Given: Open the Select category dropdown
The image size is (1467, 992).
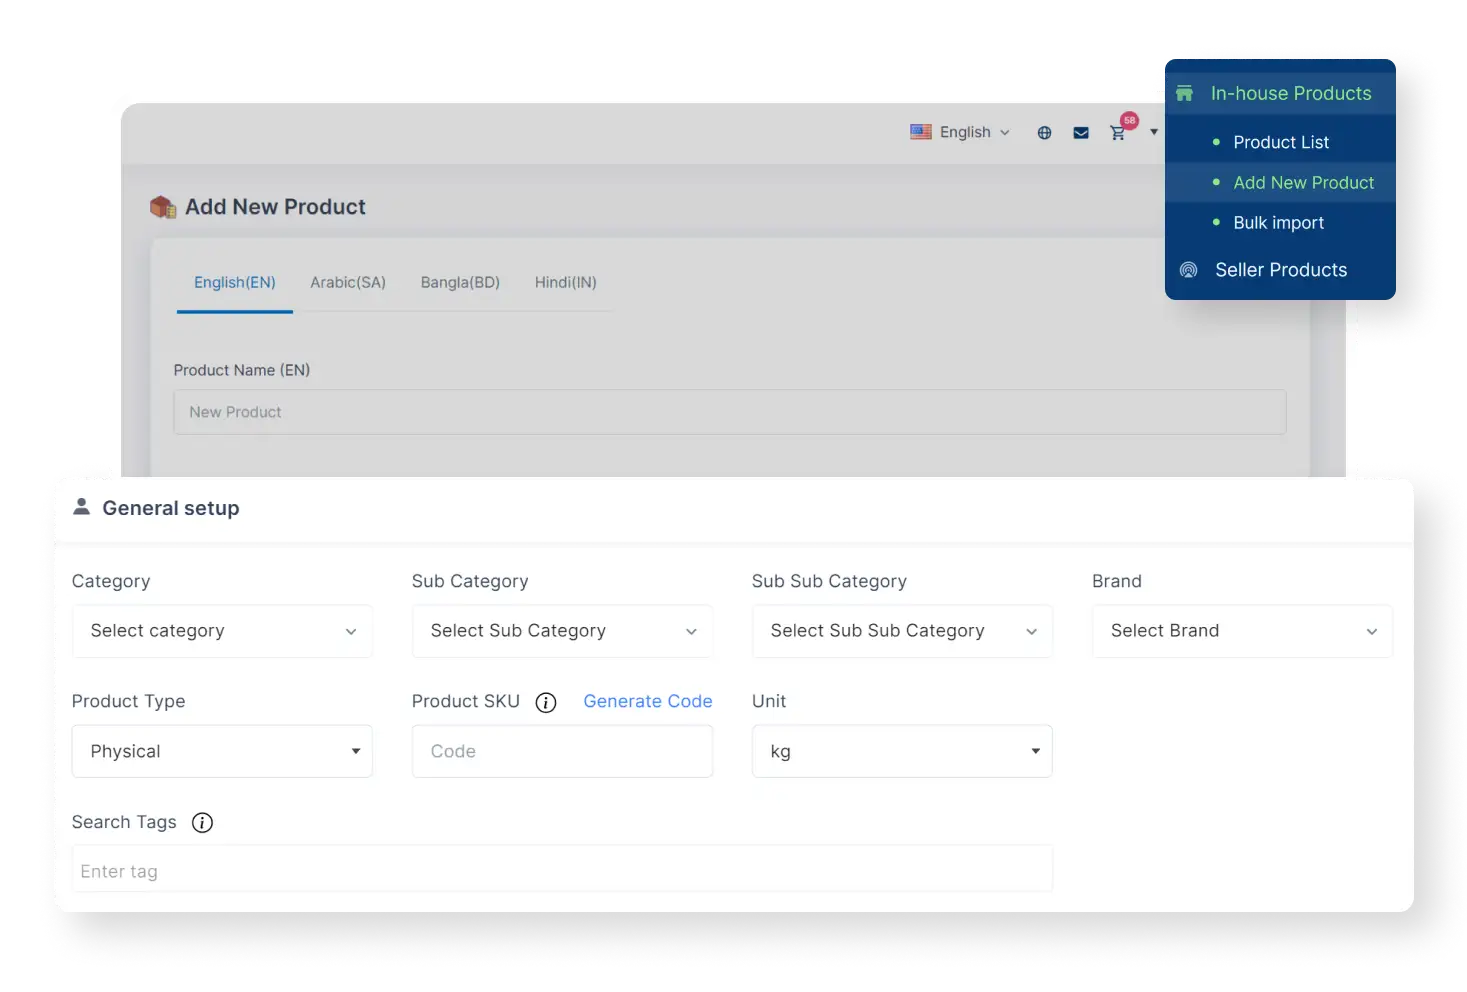Looking at the screenshot, I should point(222,631).
